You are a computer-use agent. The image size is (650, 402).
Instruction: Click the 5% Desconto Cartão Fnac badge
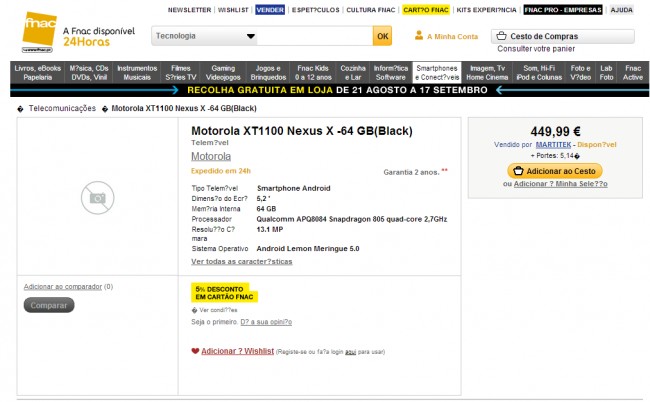[x=224, y=293]
